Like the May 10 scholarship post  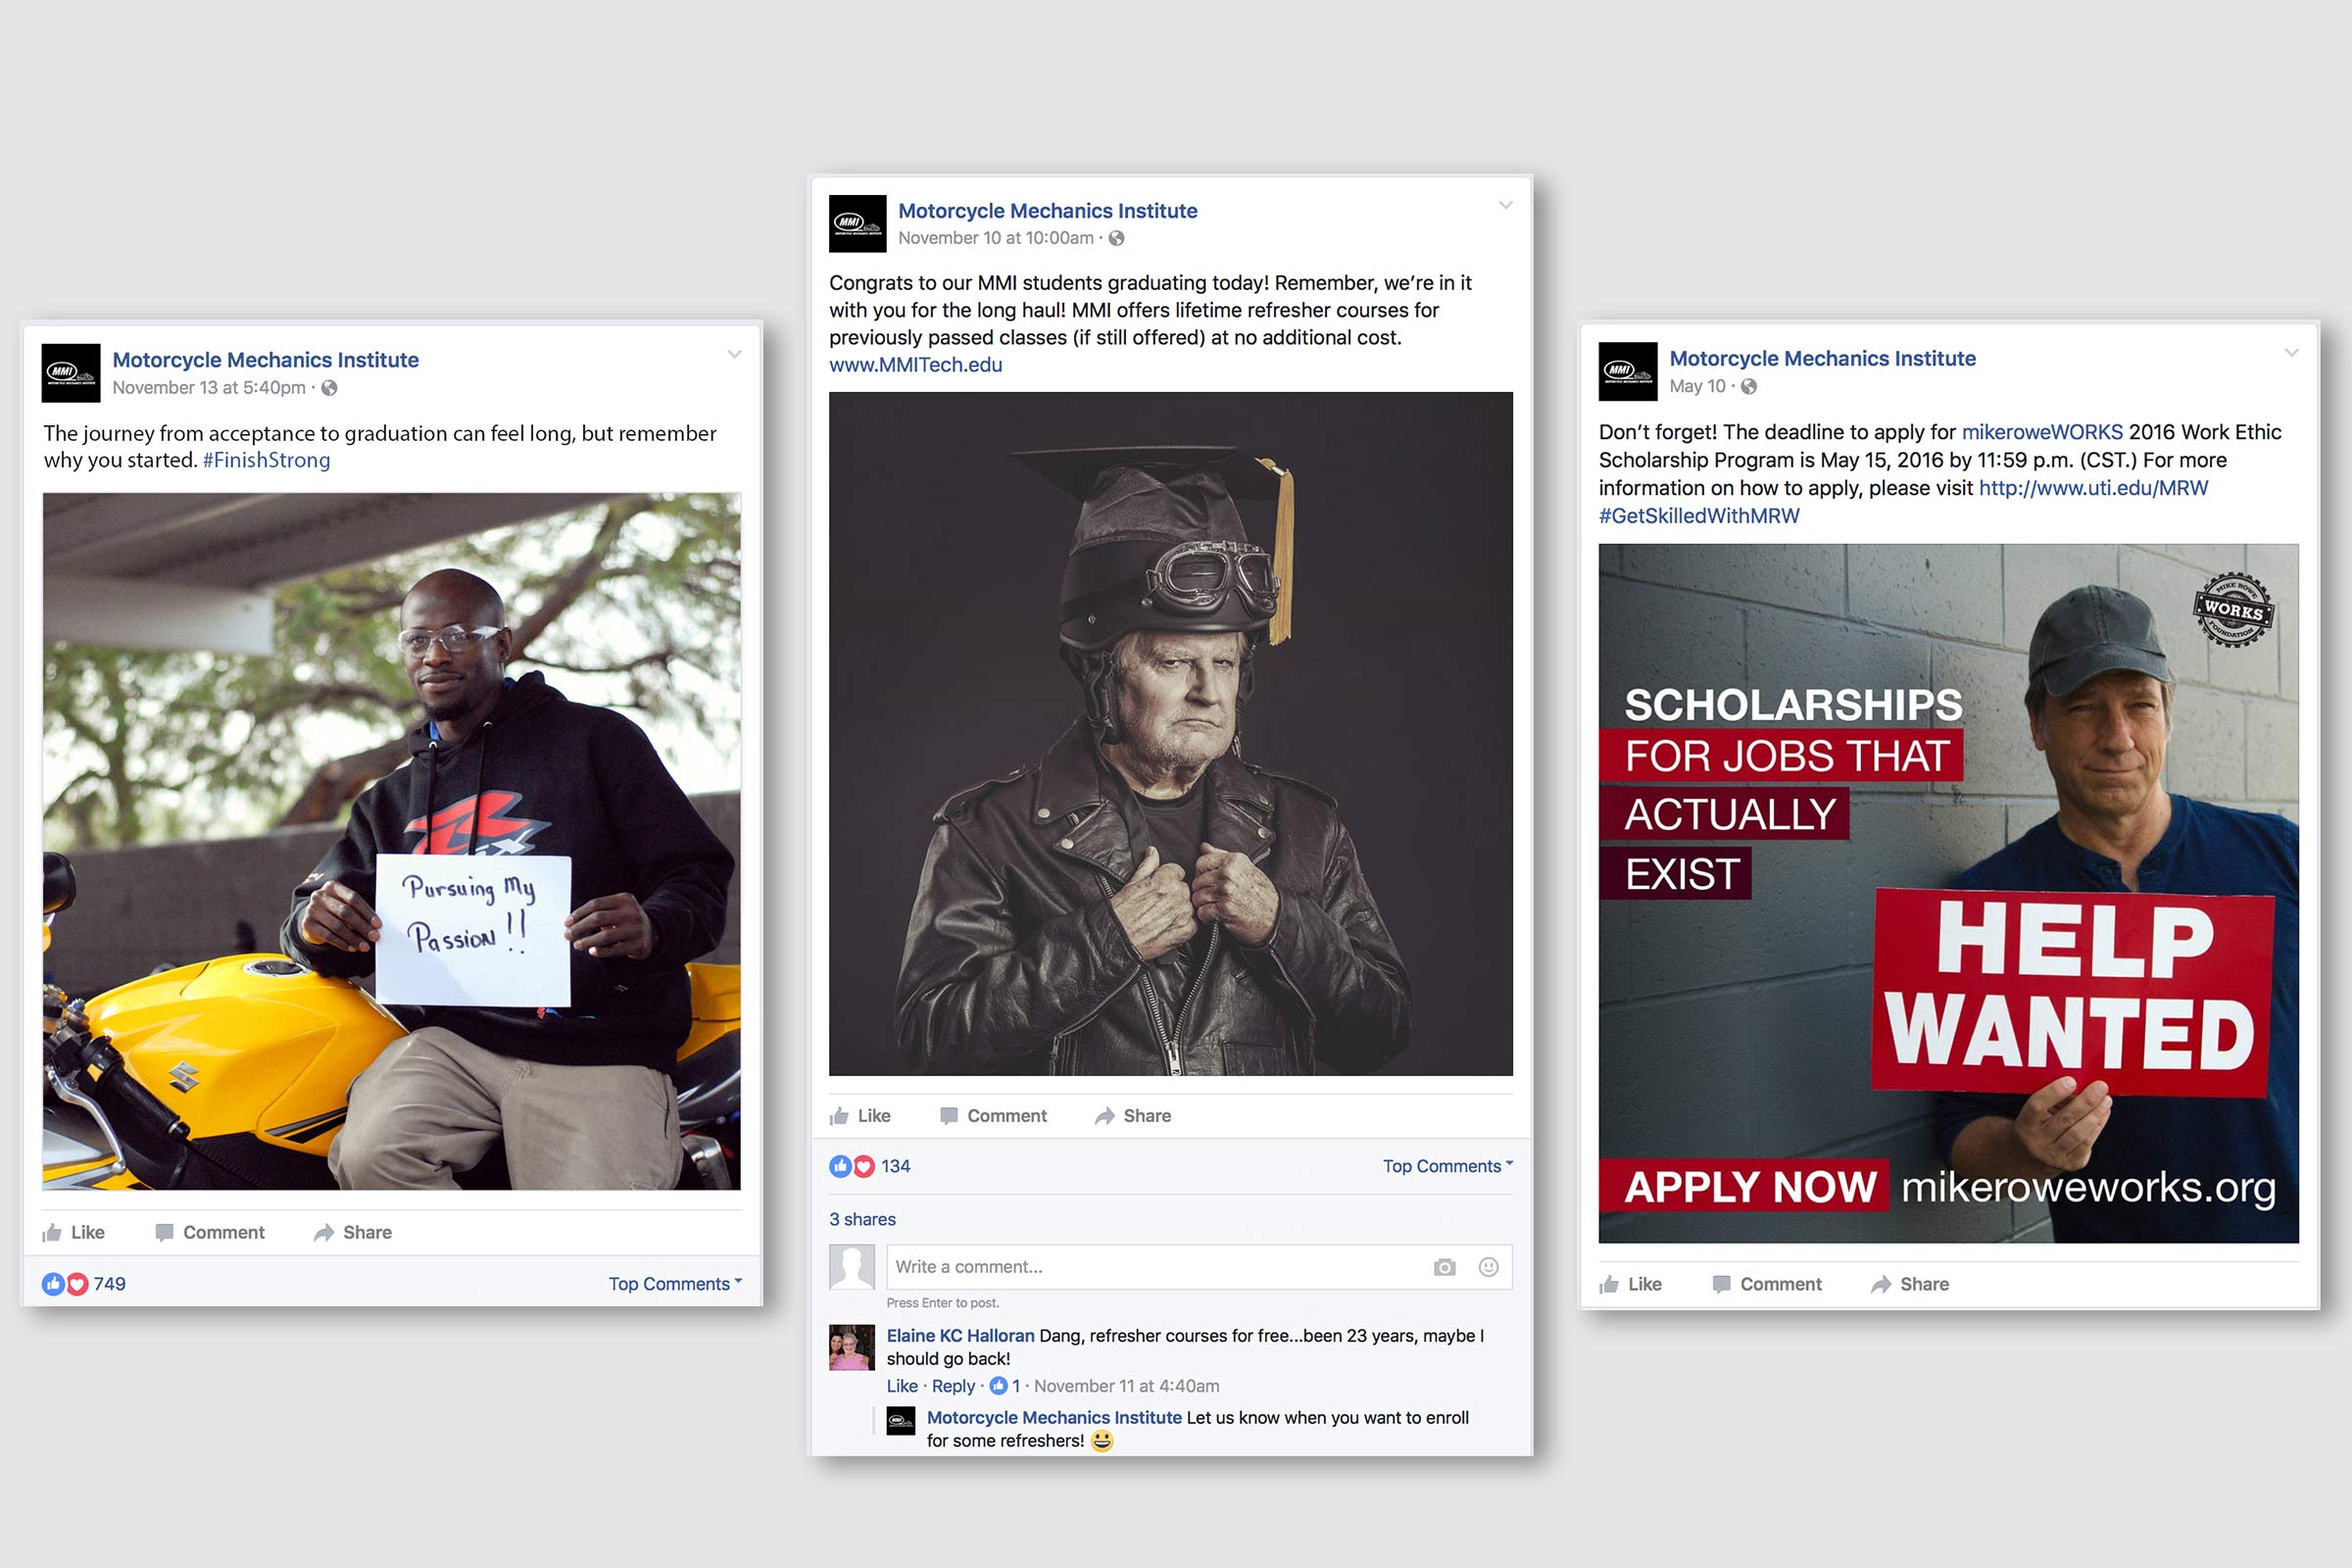(x=1630, y=1284)
